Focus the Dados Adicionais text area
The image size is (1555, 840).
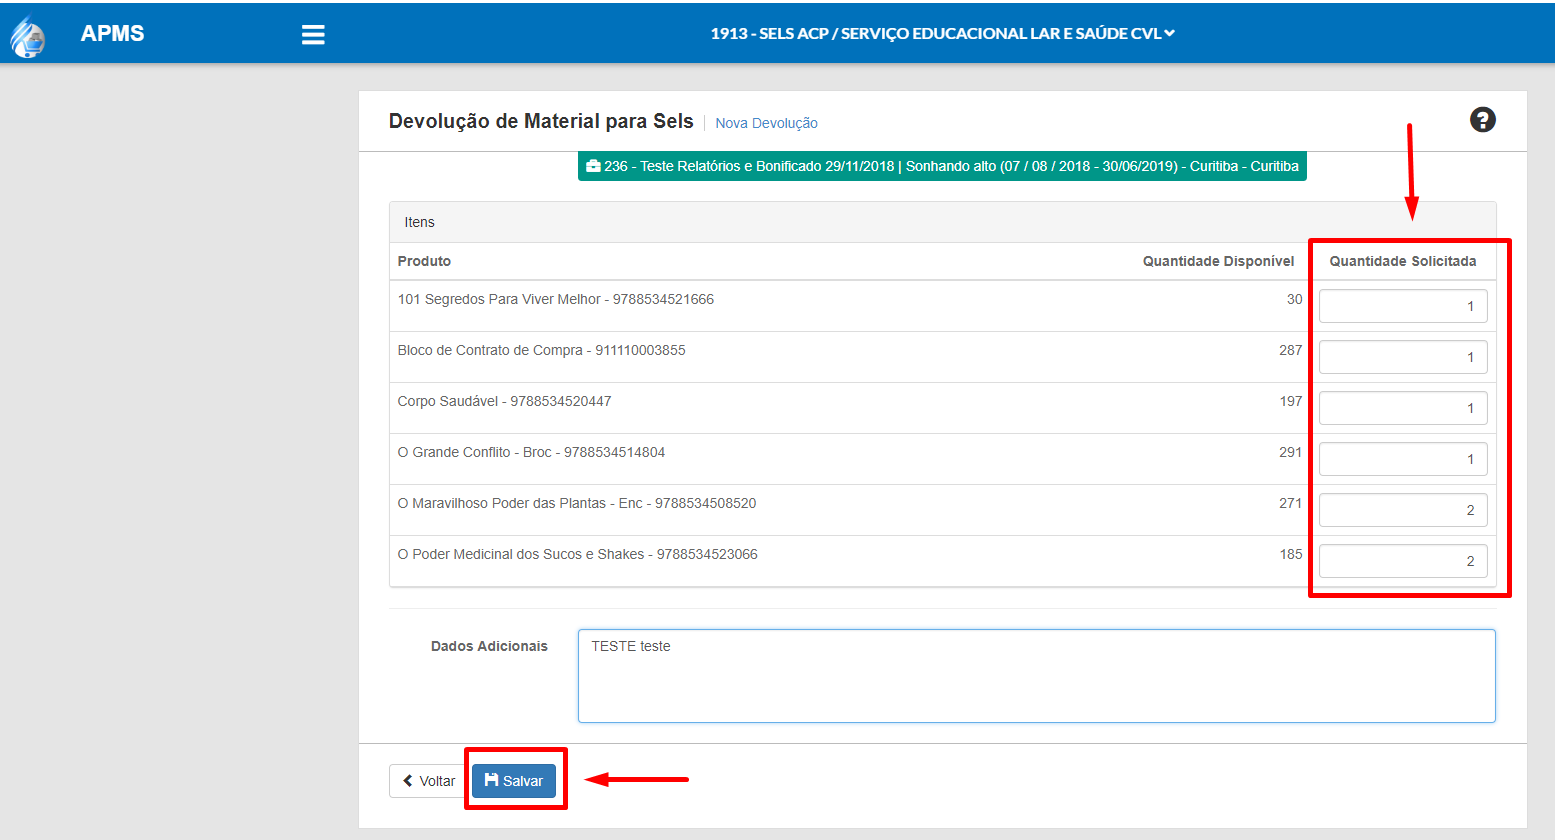pyautogui.click(x=1037, y=676)
